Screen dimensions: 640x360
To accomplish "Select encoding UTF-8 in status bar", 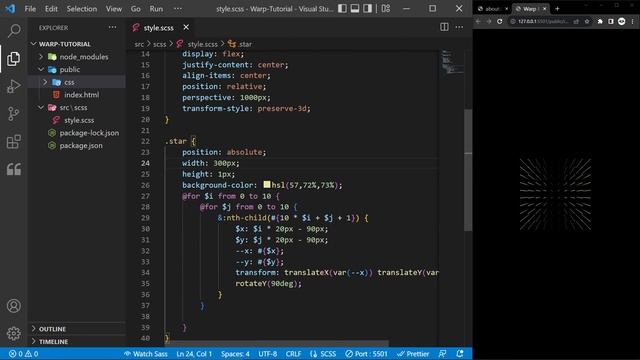I will click(268, 353).
